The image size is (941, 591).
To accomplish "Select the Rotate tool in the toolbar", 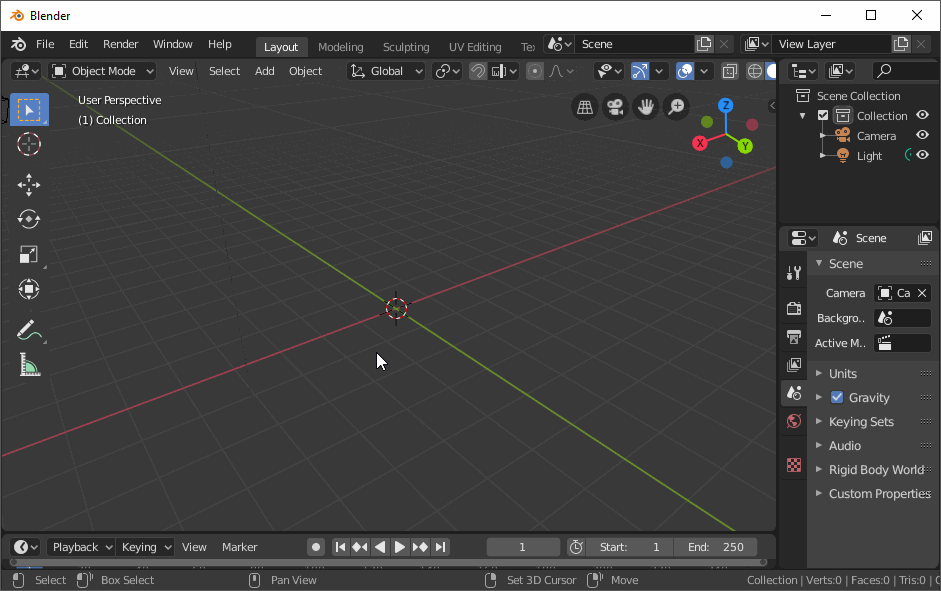I will (29, 219).
